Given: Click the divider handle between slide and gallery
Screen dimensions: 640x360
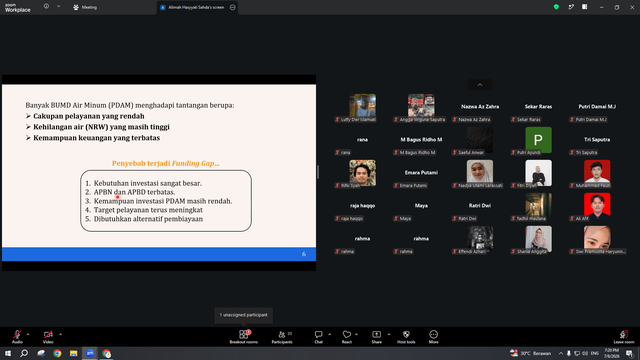Looking at the screenshot, I should pyautogui.click(x=318, y=172).
